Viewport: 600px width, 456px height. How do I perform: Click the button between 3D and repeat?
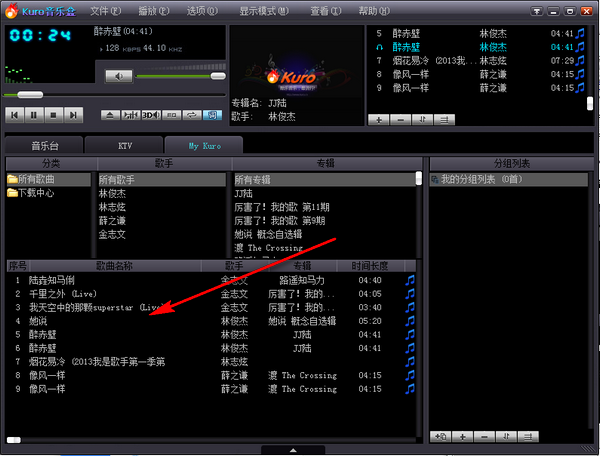click(171, 115)
